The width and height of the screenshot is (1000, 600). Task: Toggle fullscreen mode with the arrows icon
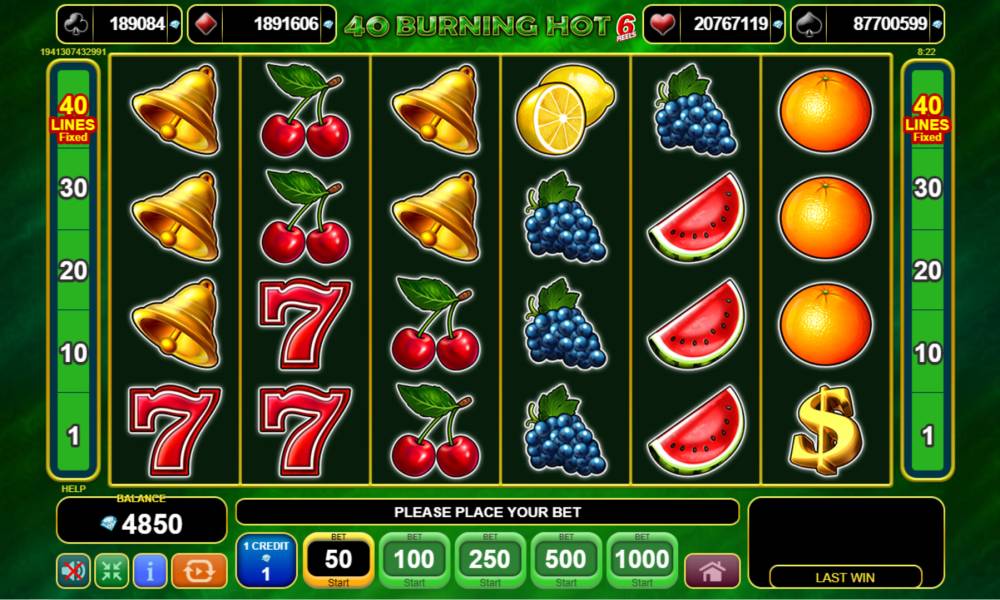pyautogui.click(x=112, y=571)
